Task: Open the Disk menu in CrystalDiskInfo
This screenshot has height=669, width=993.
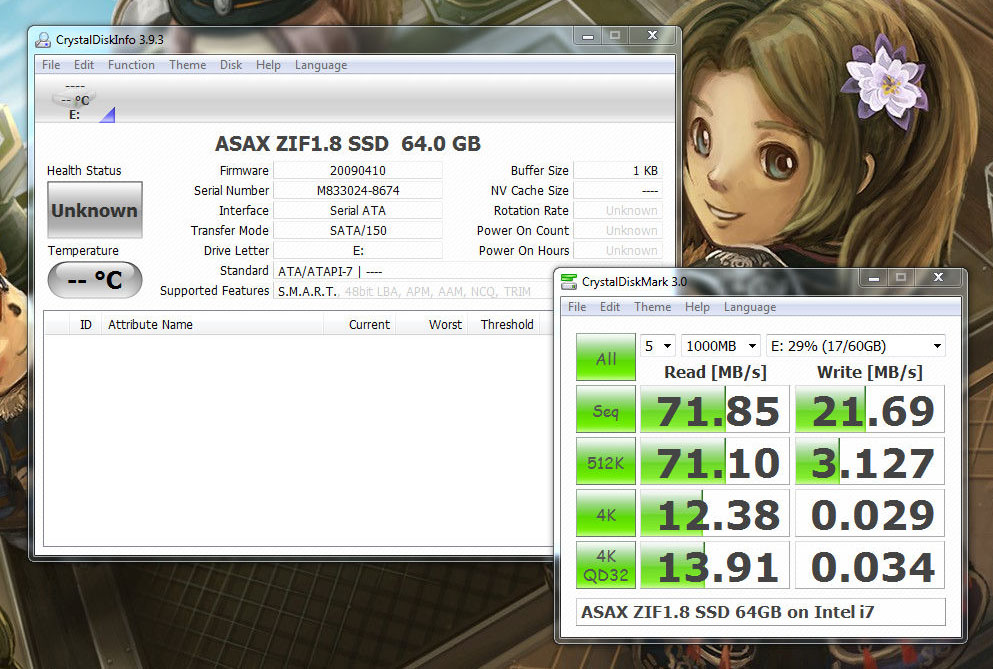Action: click(x=231, y=65)
